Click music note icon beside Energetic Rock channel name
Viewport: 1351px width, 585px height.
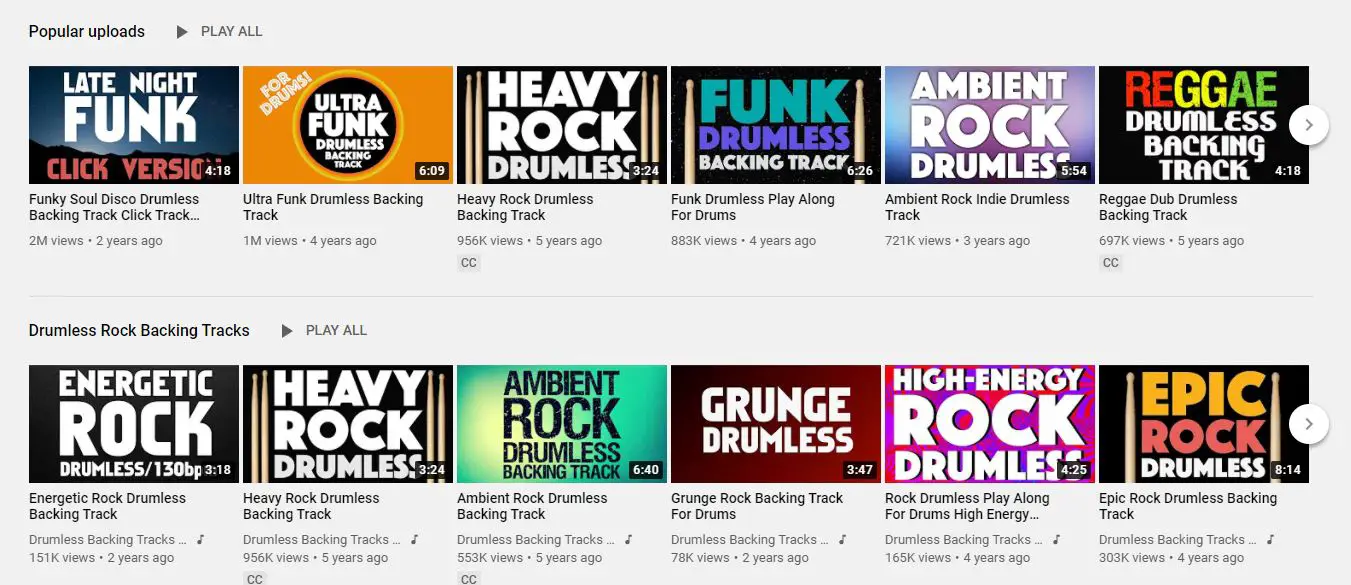pyautogui.click(x=201, y=540)
